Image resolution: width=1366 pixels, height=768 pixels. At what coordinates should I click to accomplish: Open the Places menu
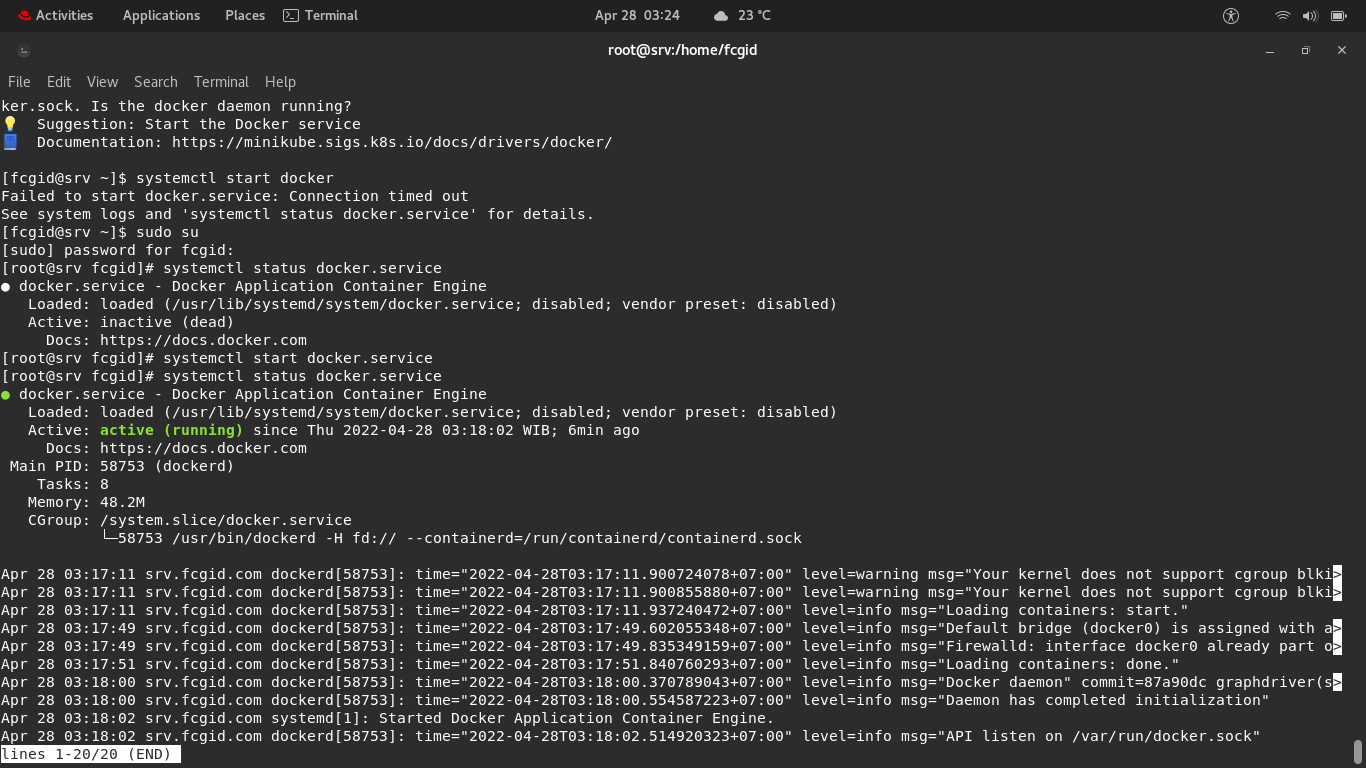(245, 15)
